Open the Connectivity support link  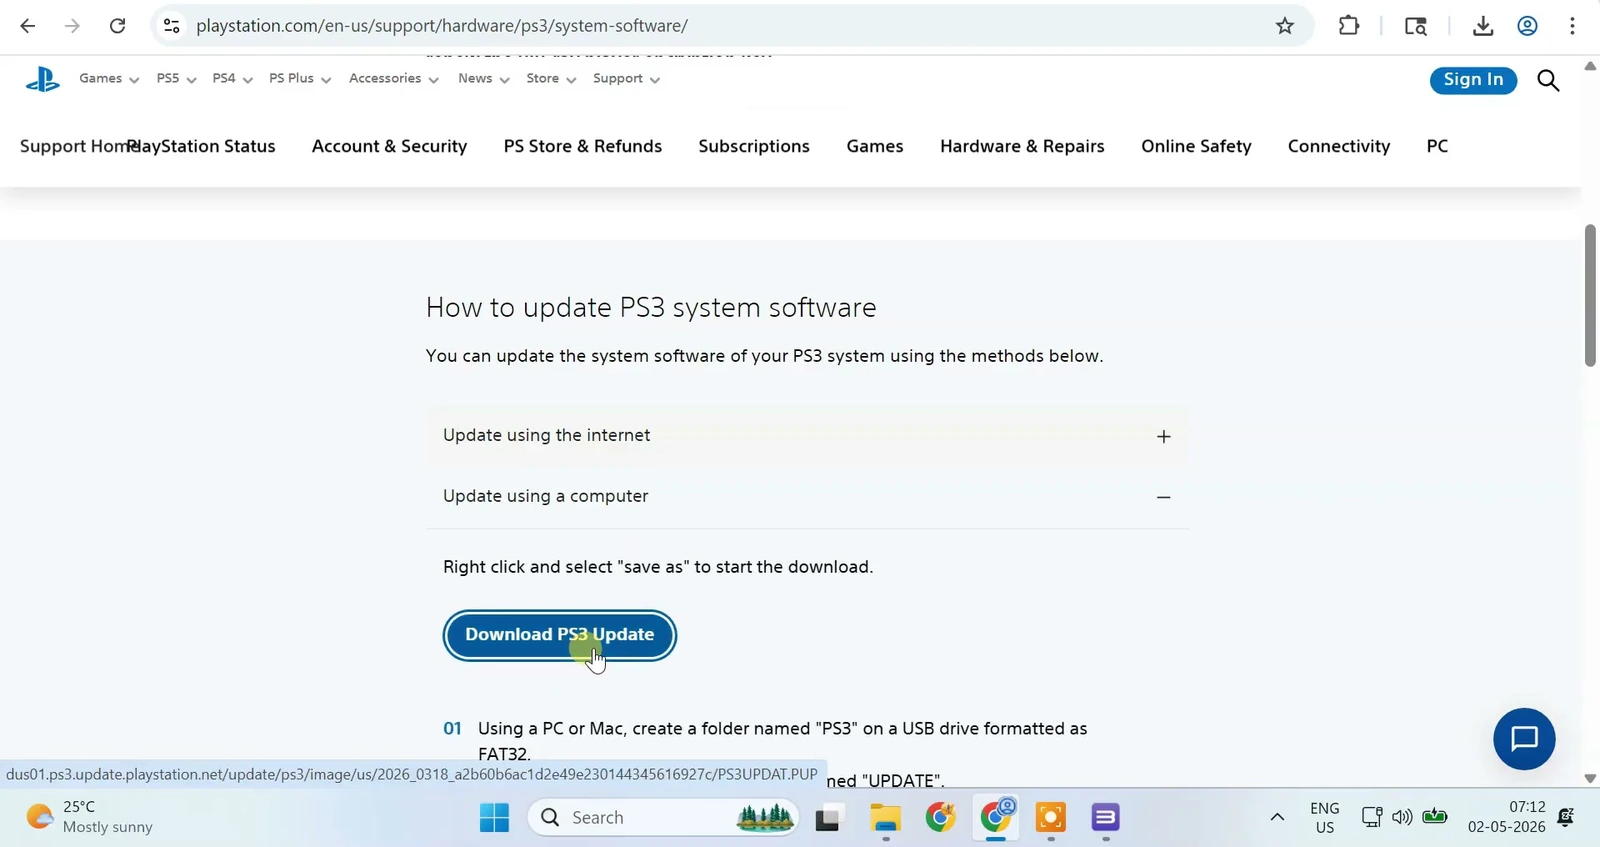1339,146
